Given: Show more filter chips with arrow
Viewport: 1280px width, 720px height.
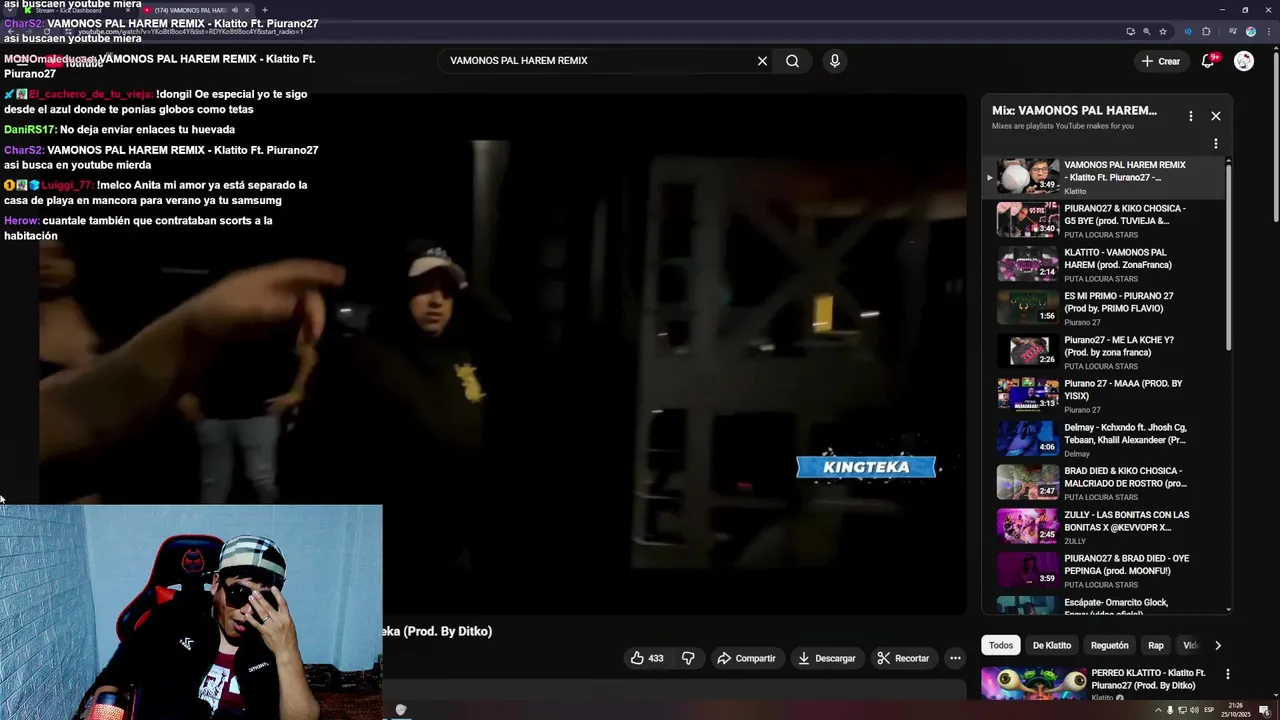Looking at the screenshot, I should [1217, 645].
